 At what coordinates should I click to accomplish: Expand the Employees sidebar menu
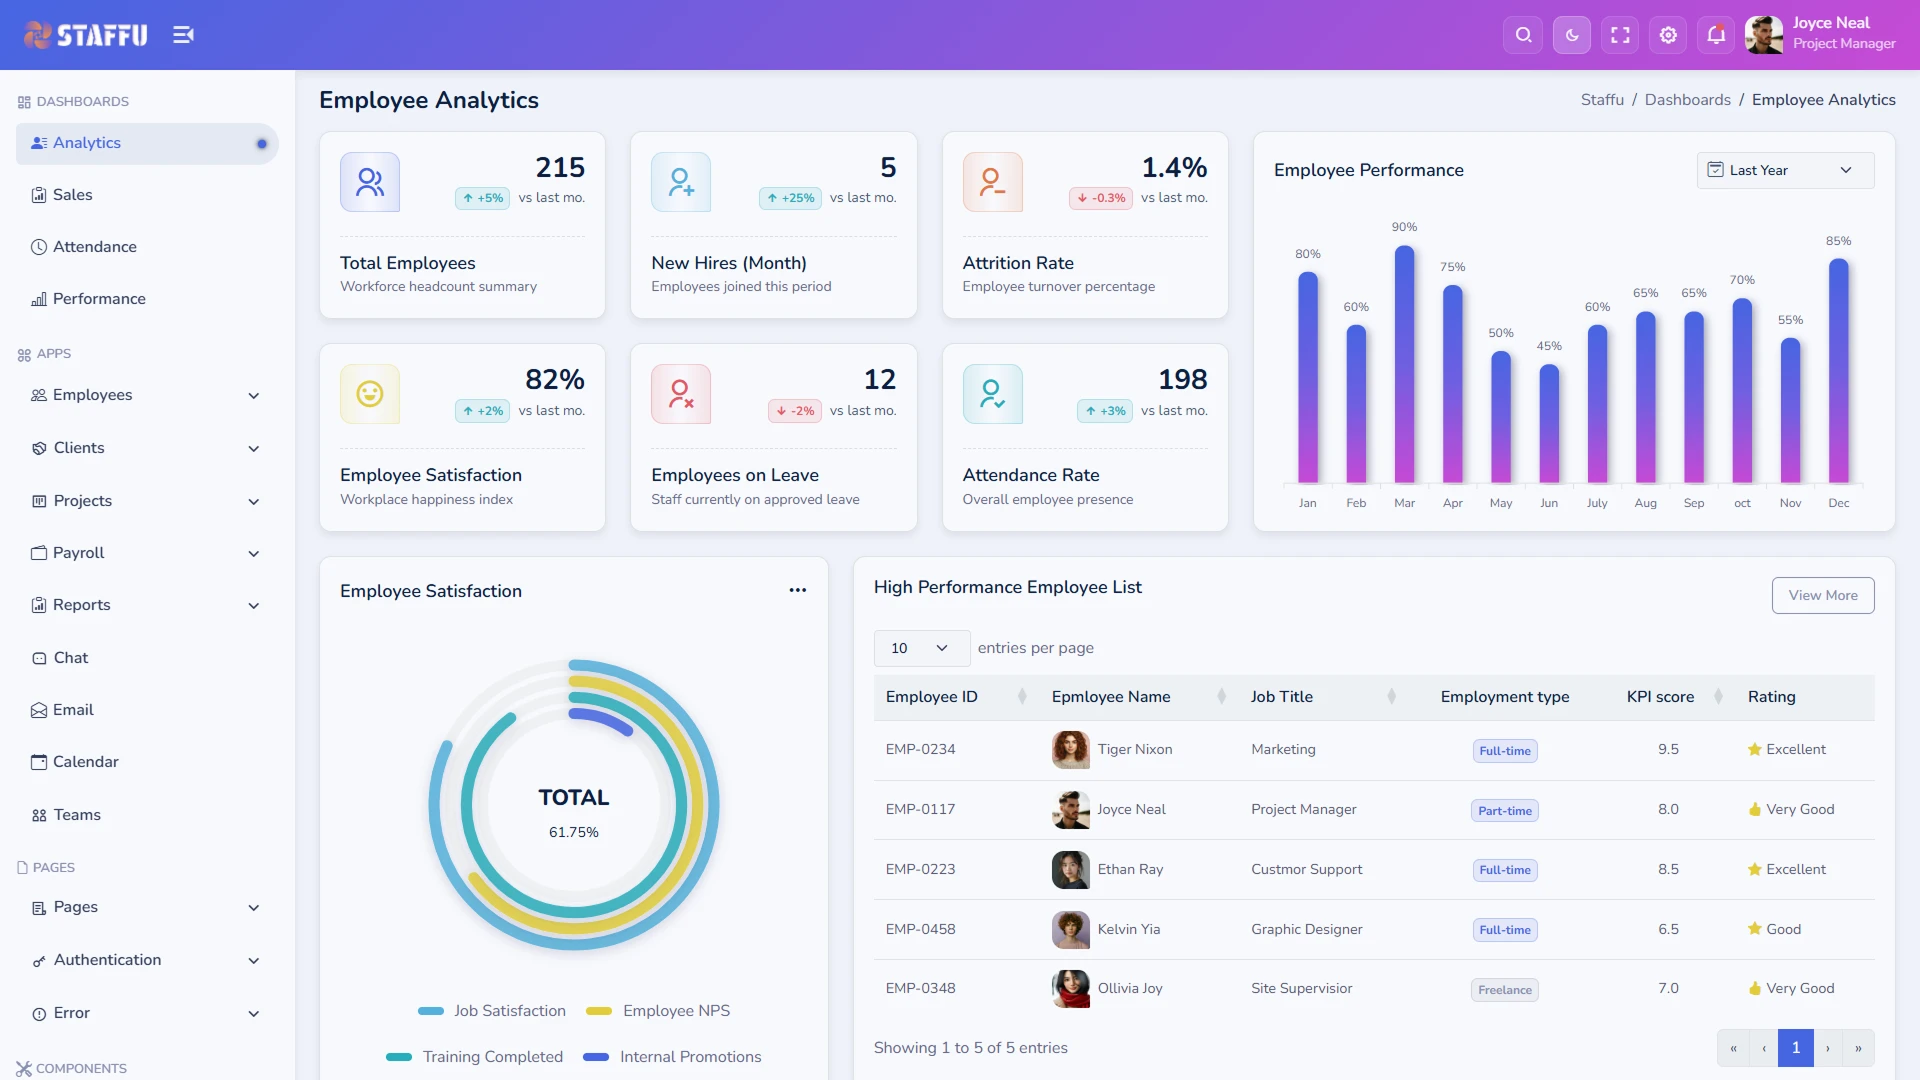point(147,395)
